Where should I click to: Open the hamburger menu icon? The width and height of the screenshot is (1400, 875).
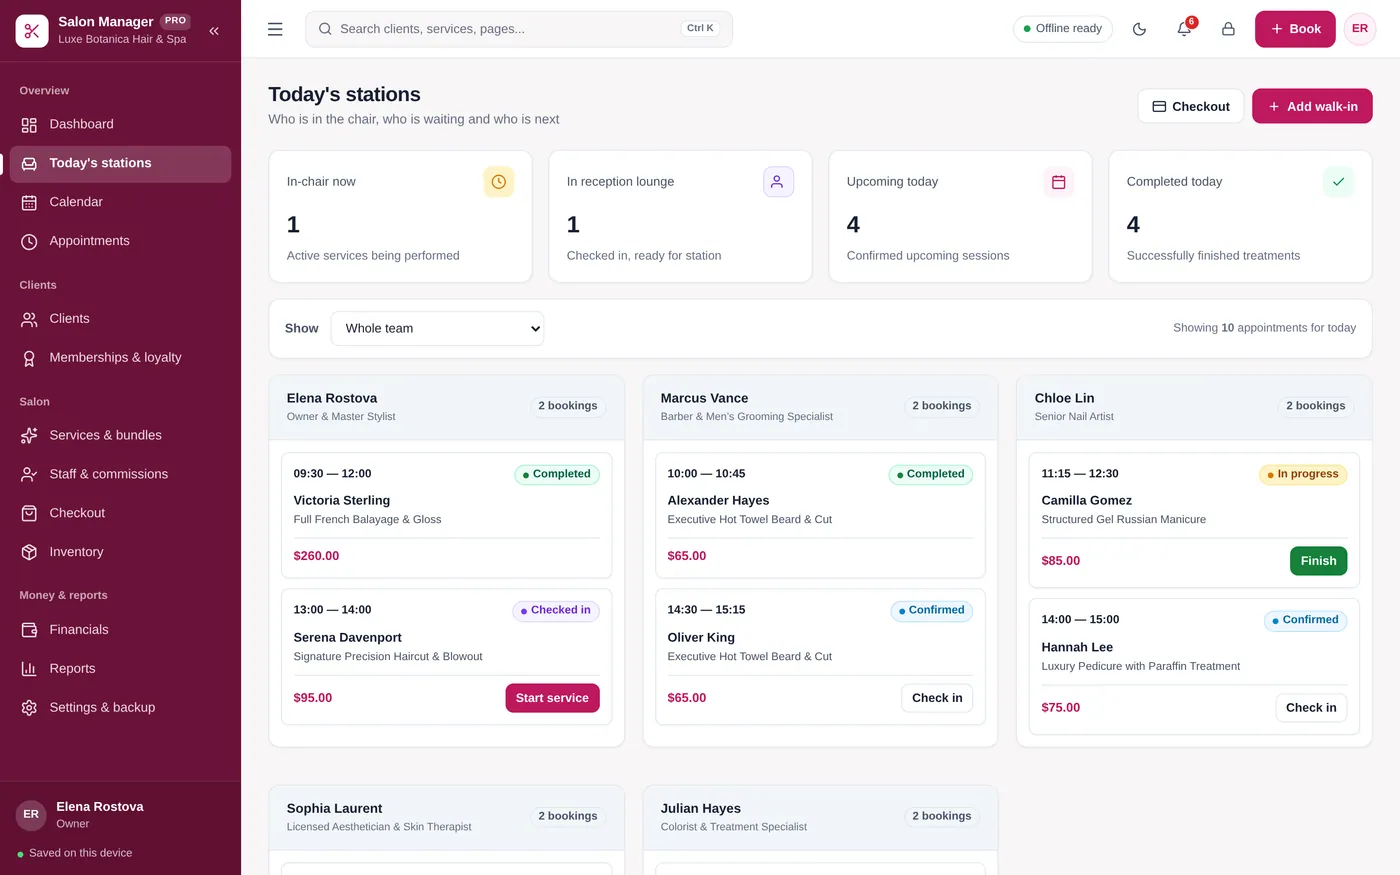275,29
